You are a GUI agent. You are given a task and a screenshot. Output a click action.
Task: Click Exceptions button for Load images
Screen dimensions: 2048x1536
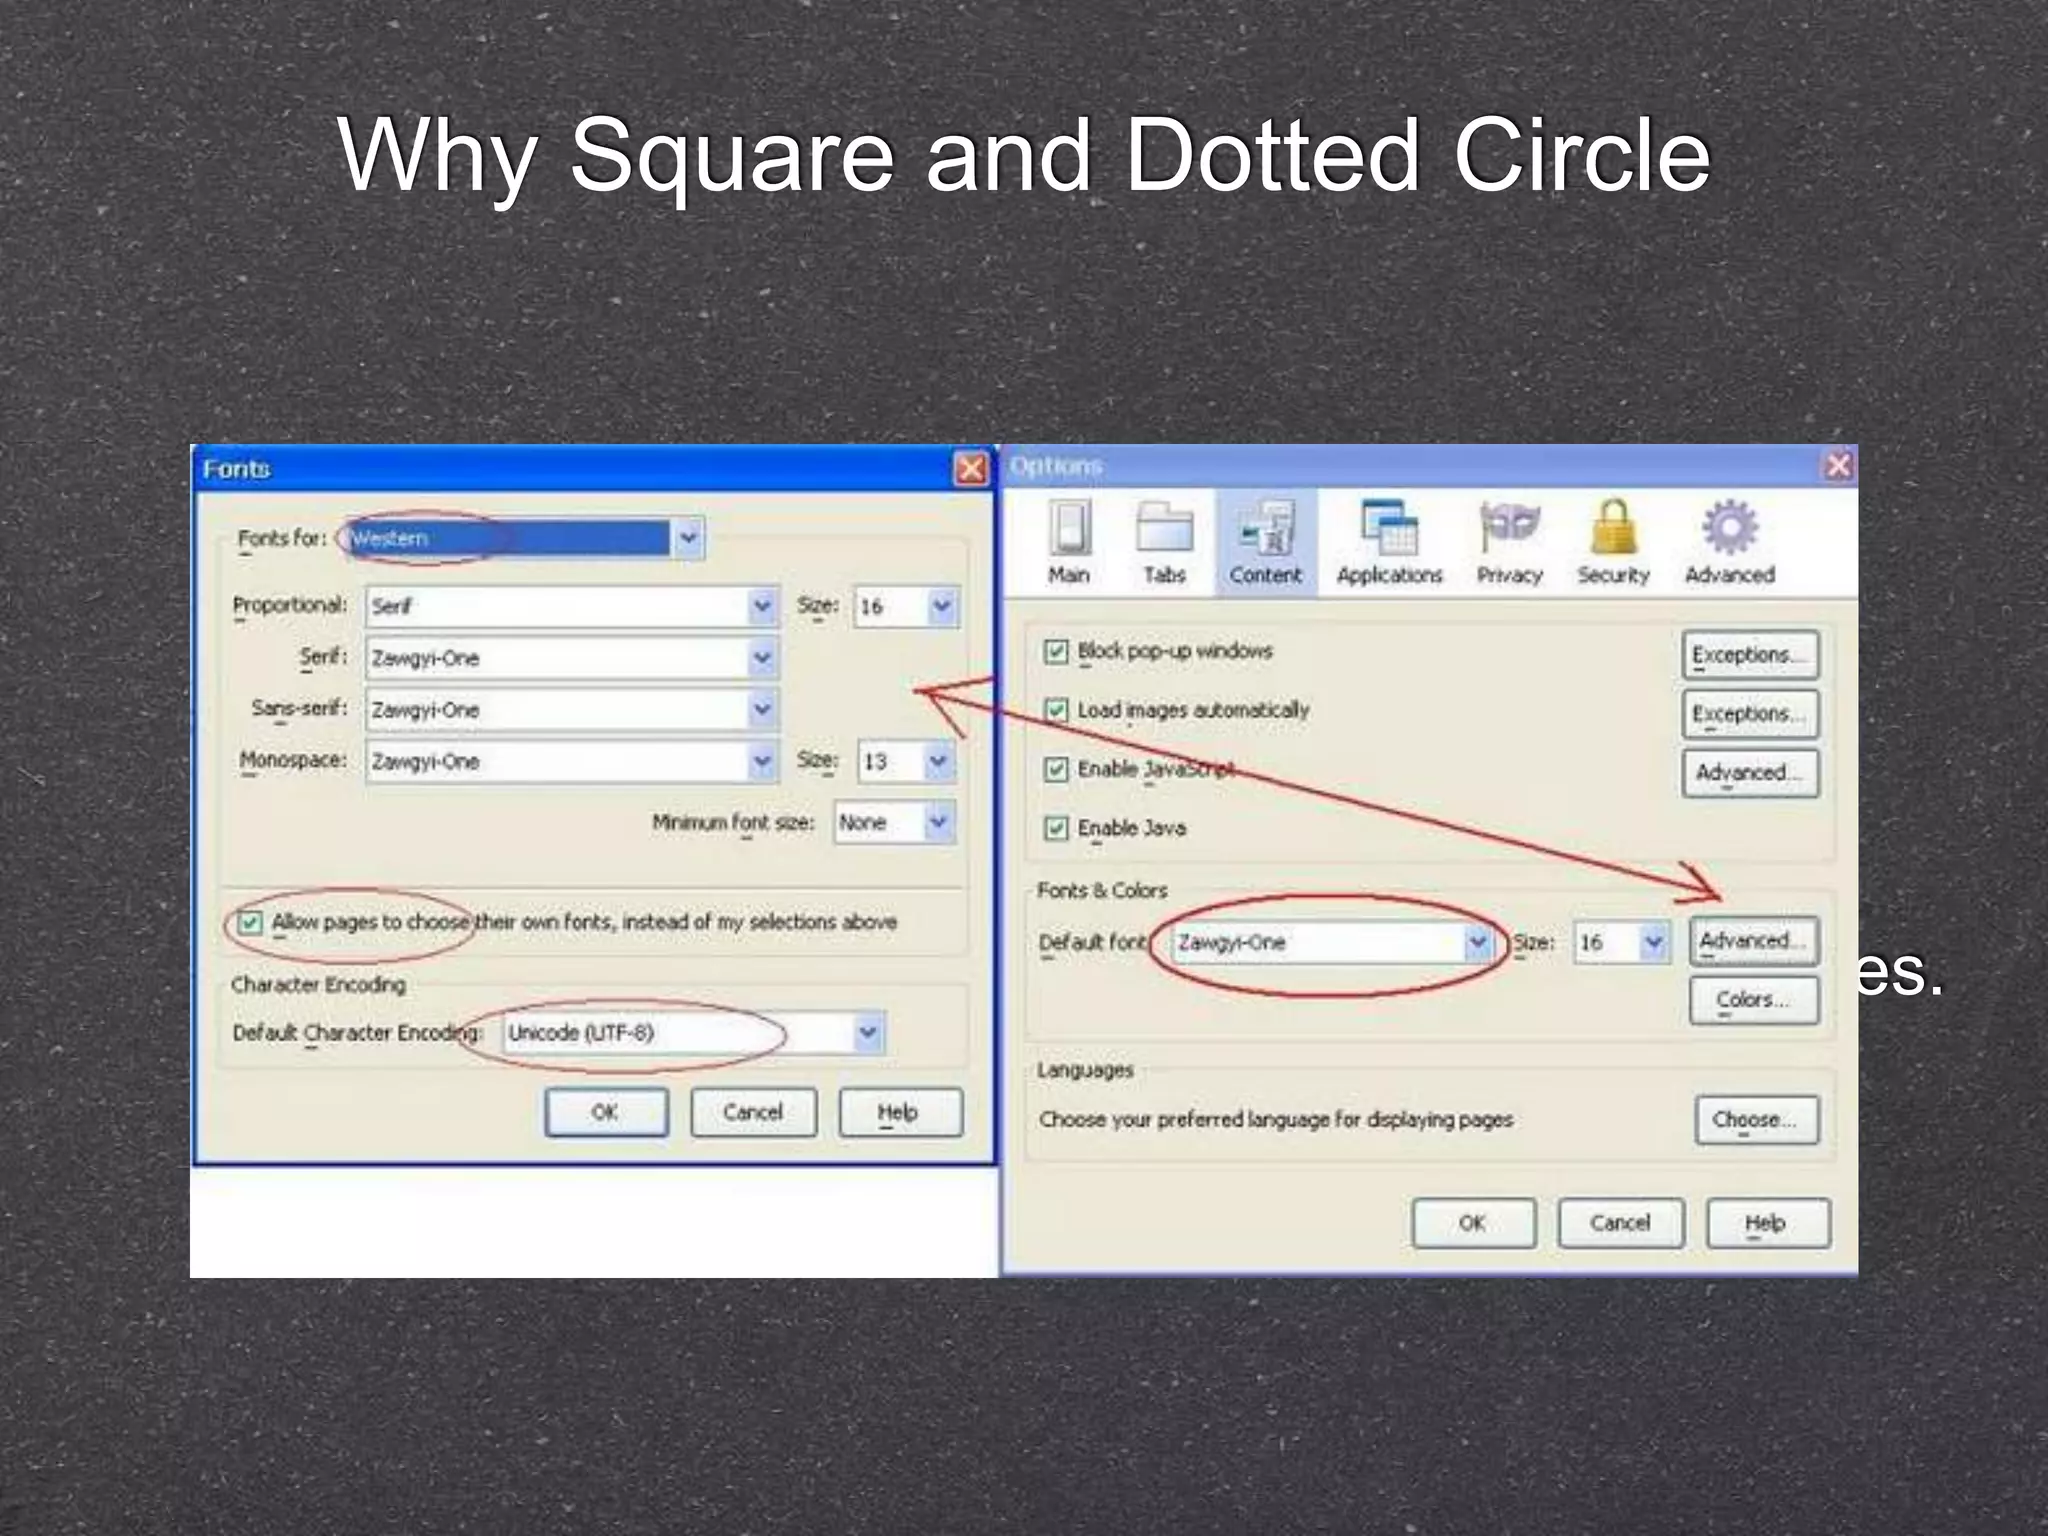click(x=1750, y=714)
